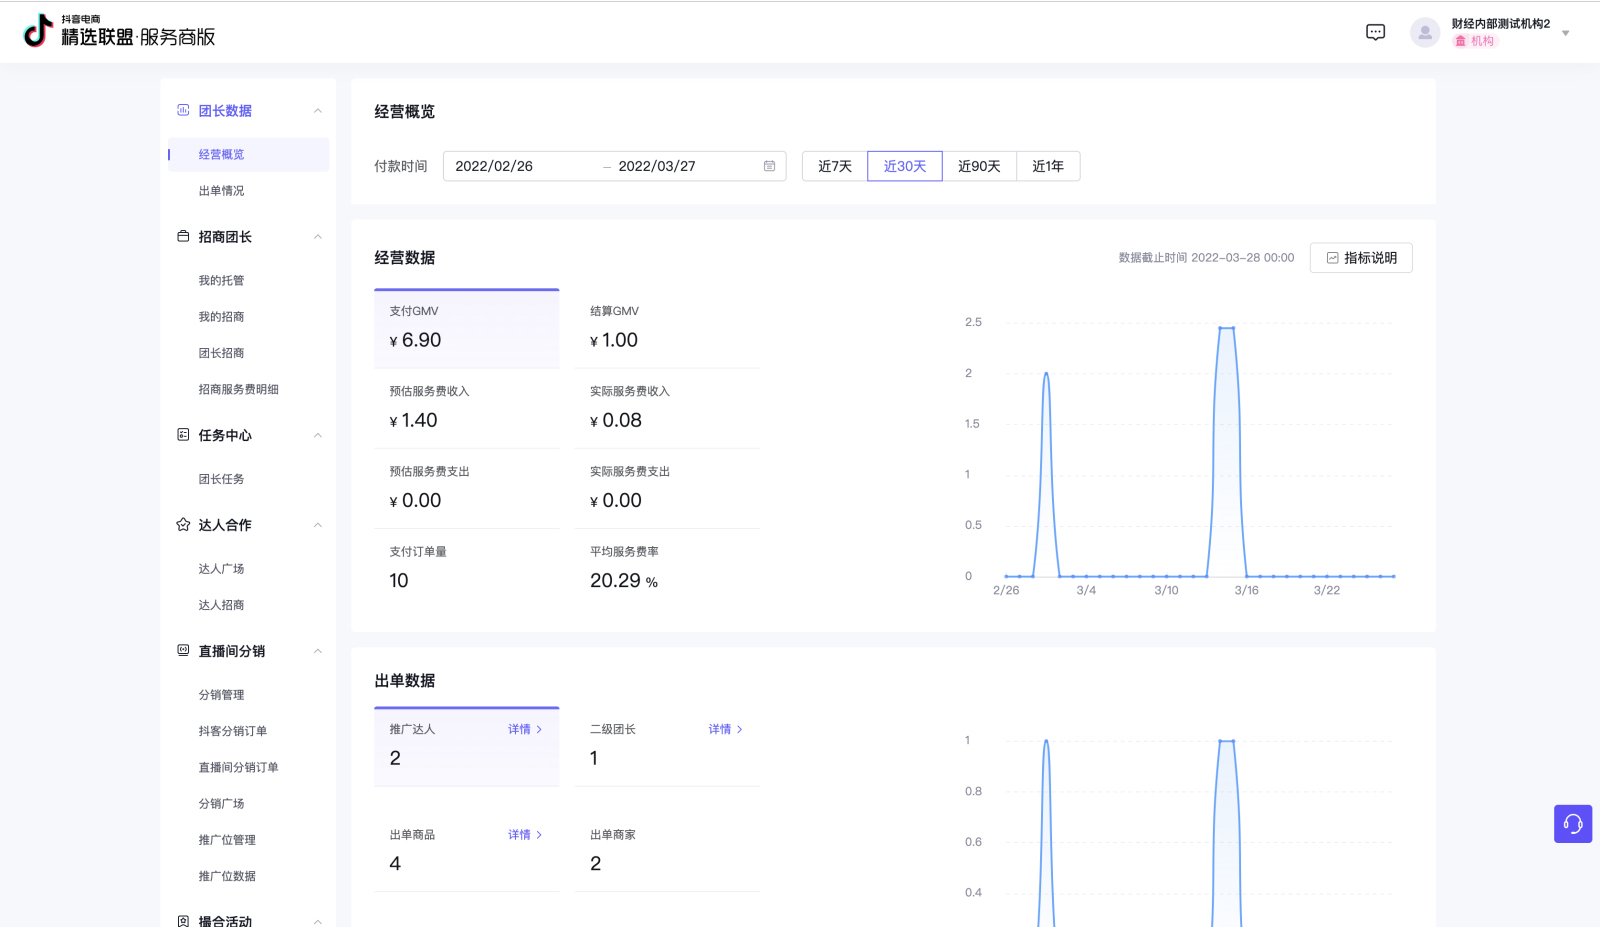
Task: Click the 指标说明 button
Action: tap(1361, 258)
